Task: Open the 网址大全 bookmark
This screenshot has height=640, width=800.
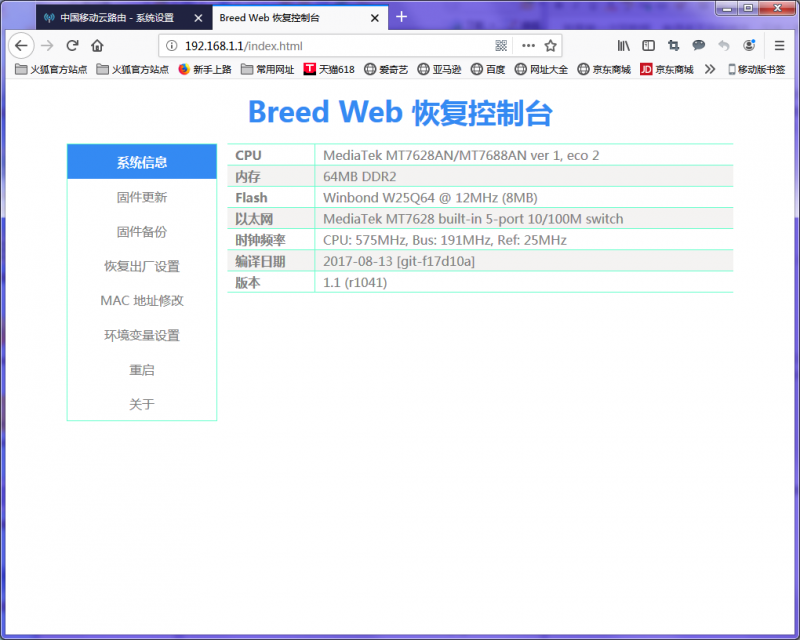Action: point(541,69)
